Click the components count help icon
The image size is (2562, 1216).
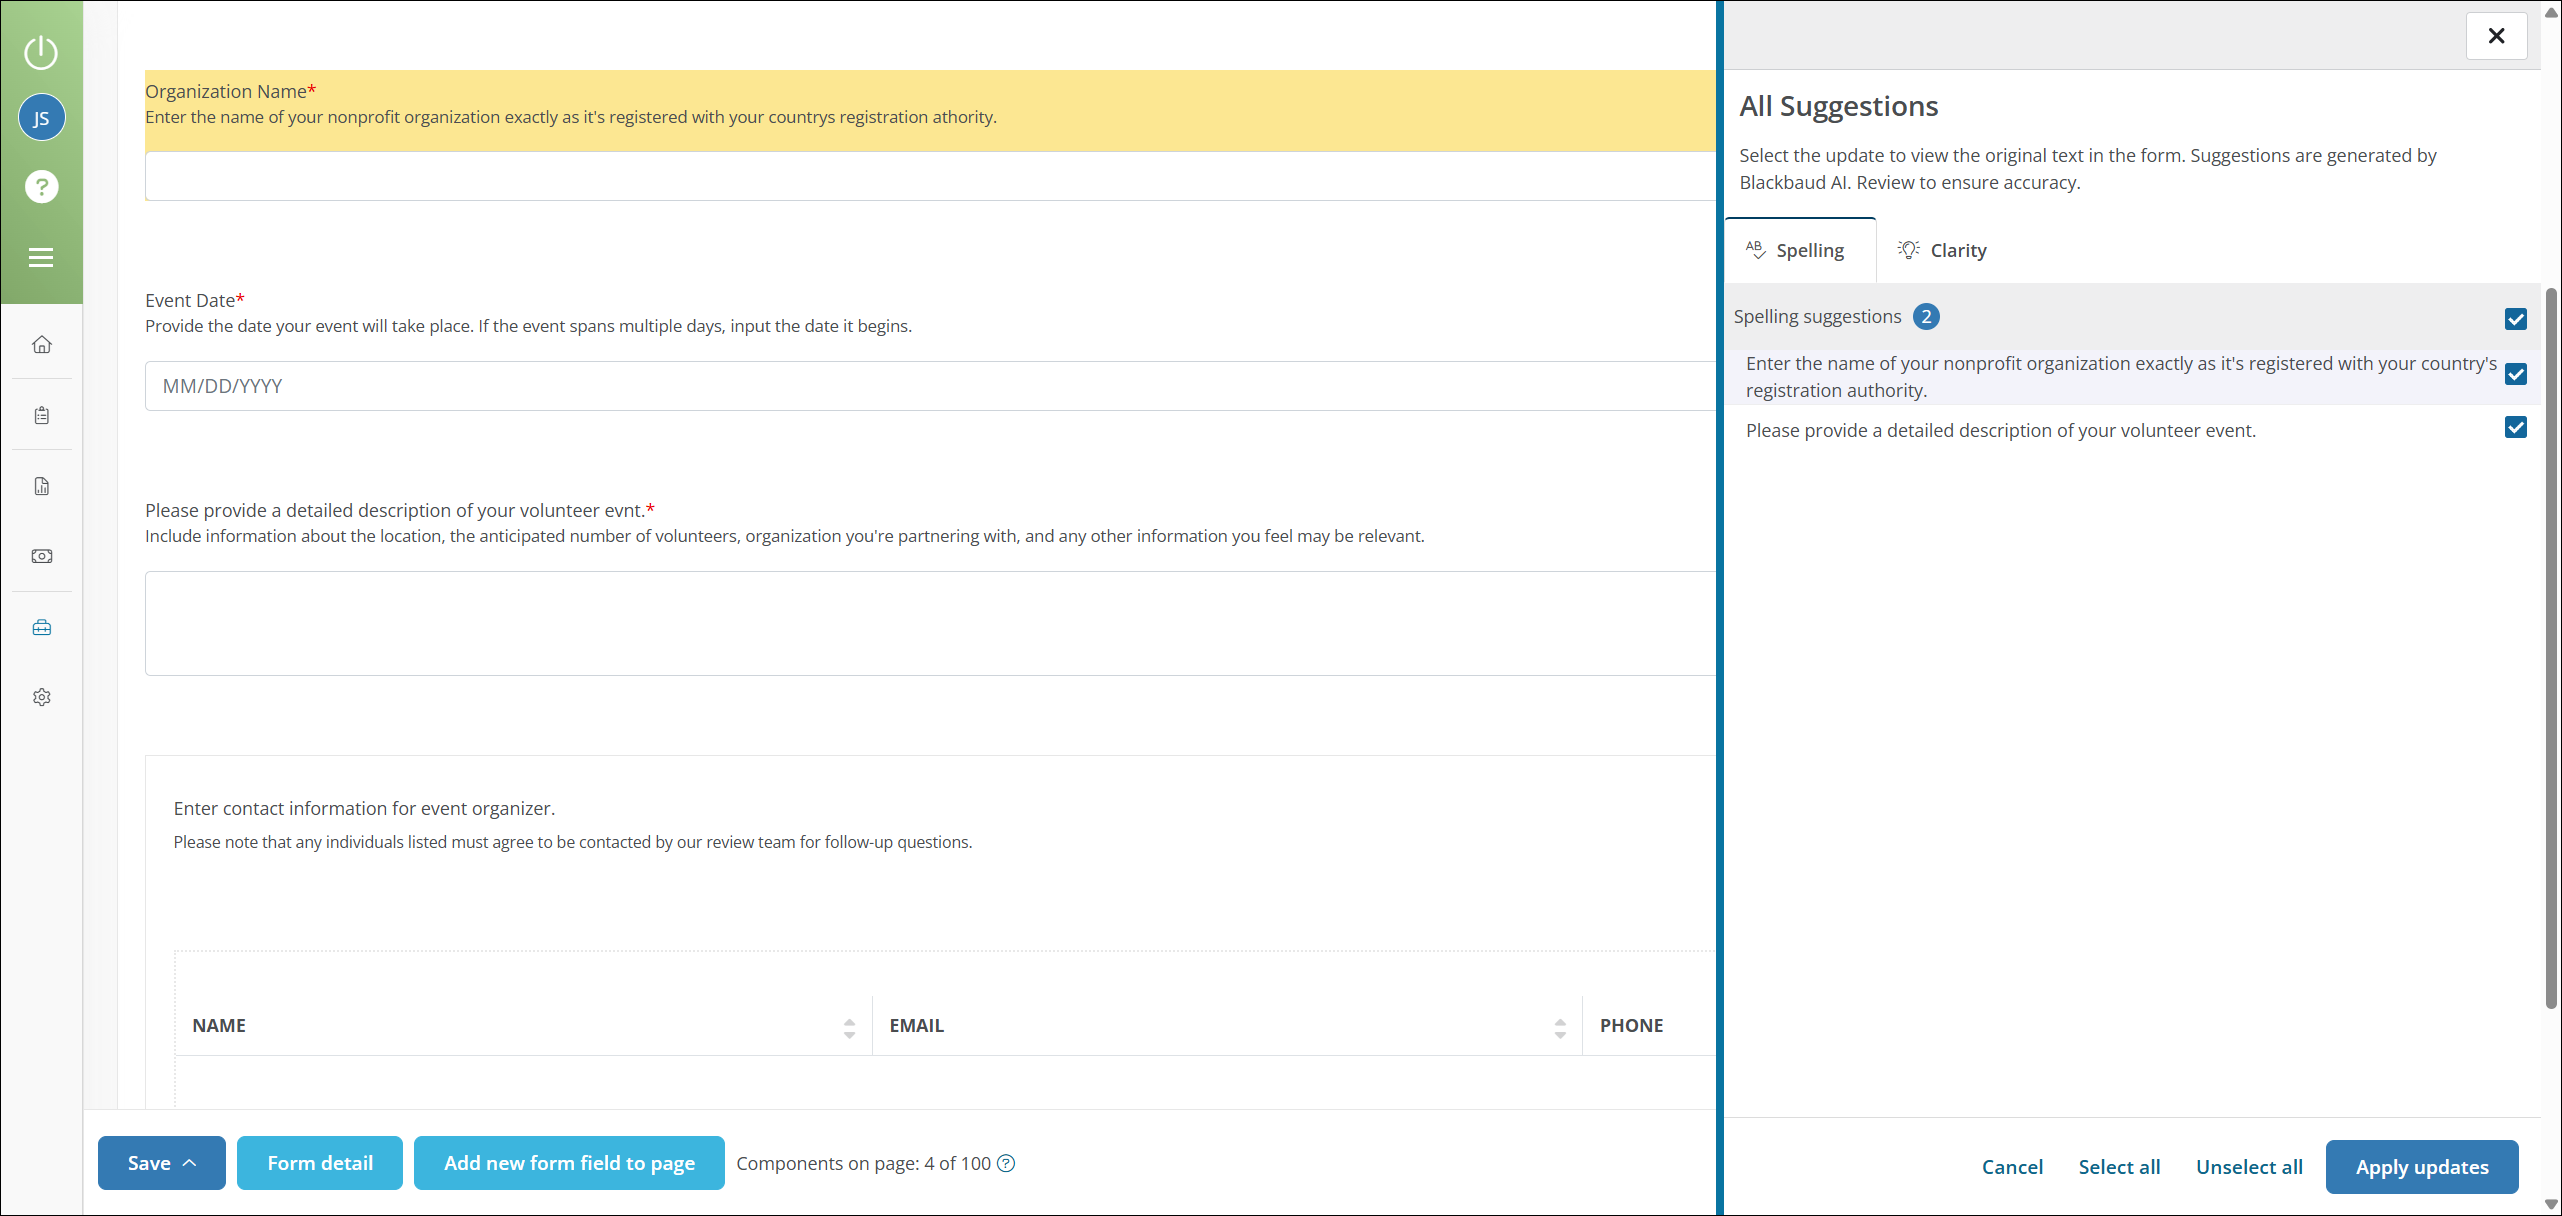1006,1163
